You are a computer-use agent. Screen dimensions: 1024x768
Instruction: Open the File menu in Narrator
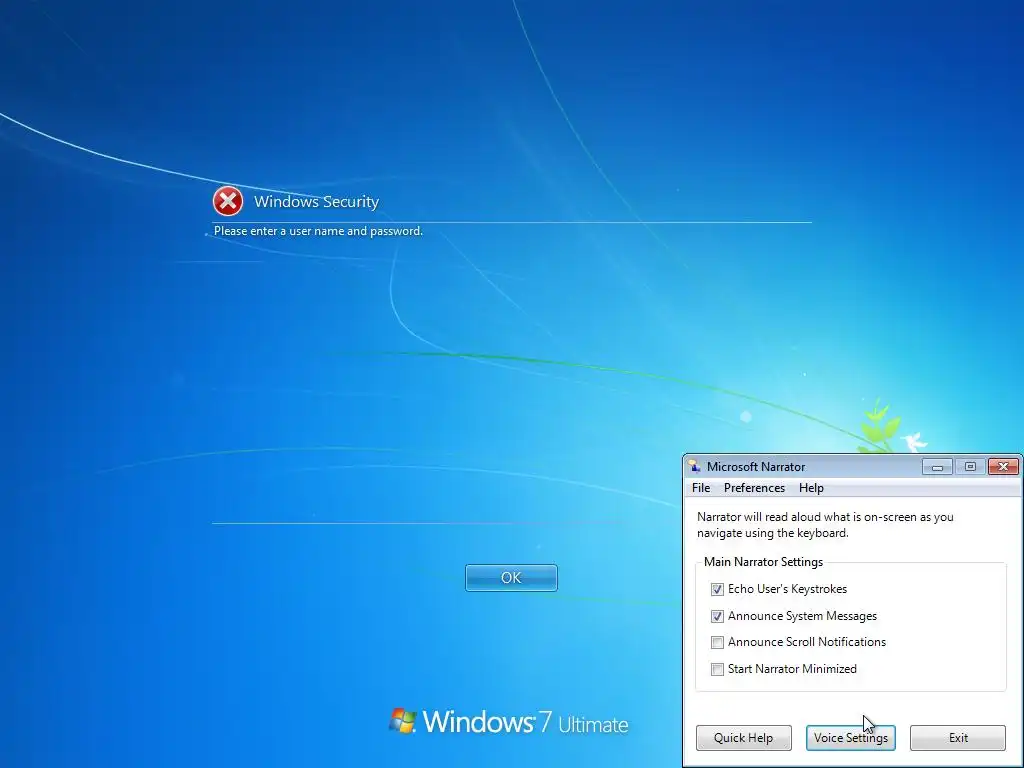click(701, 488)
